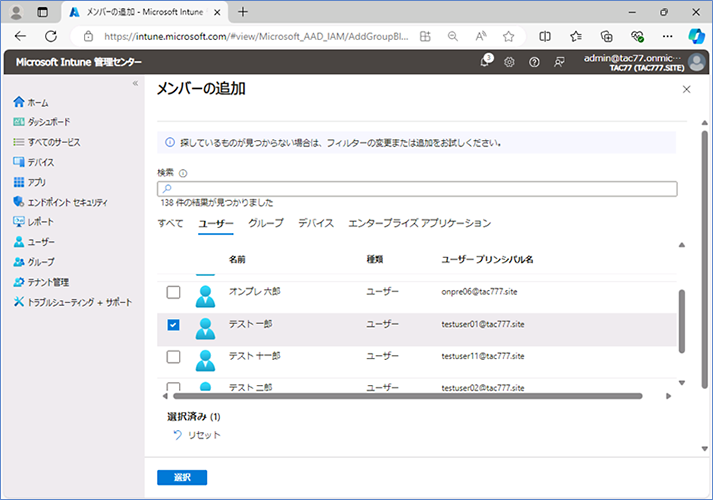The width and height of the screenshot is (713, 500).
Task: Open browser essentials heart icon
Action: [x=637, y=36]
